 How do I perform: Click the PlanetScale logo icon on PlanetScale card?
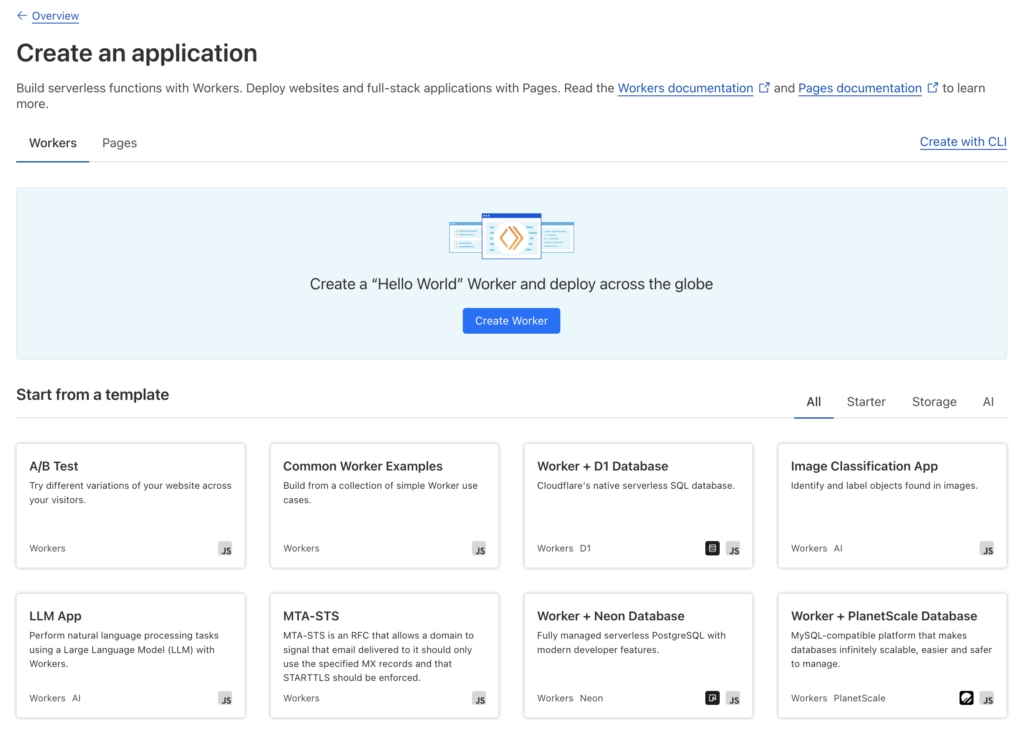click(967, 698)
